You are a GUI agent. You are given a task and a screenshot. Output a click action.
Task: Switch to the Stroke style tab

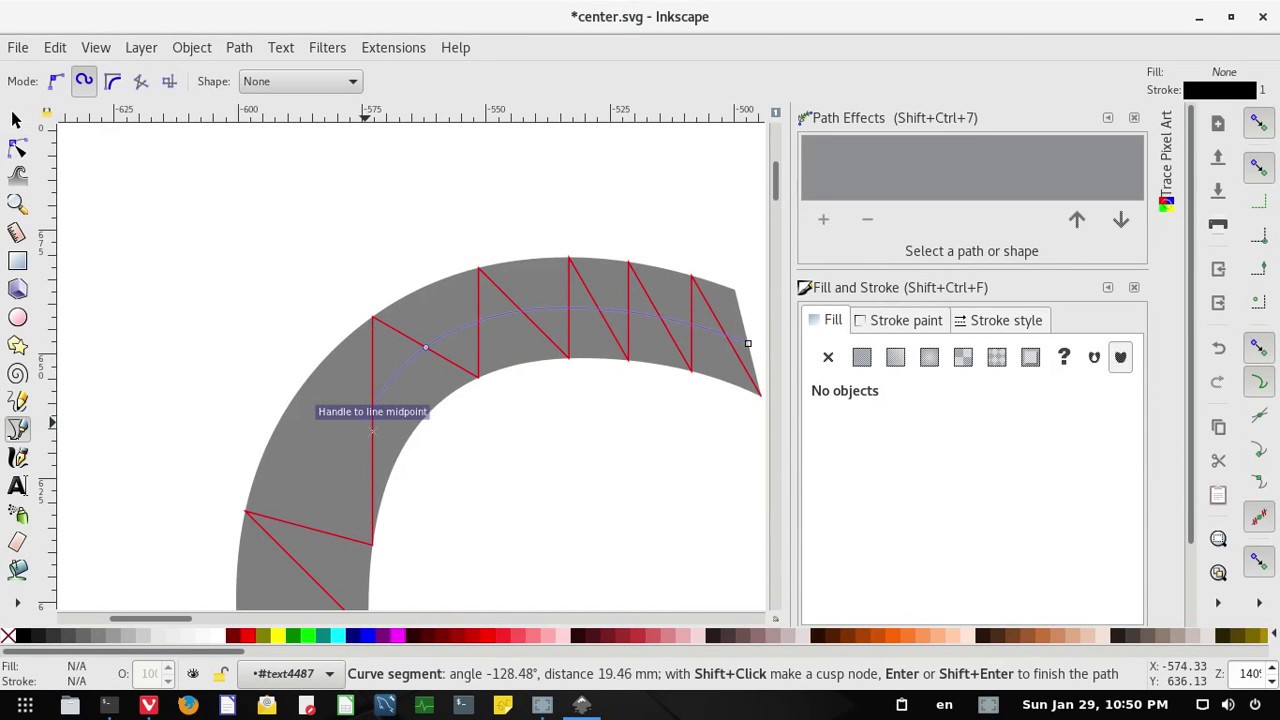[998, 320]
